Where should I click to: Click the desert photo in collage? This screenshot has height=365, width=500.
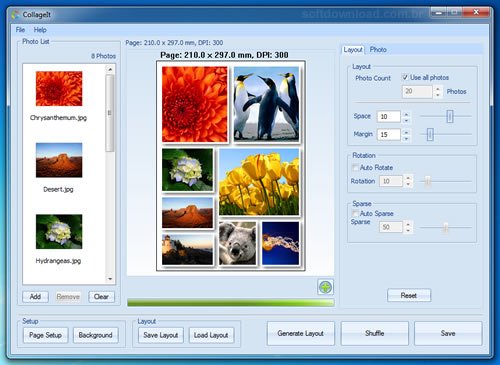(x=187, y=213)
